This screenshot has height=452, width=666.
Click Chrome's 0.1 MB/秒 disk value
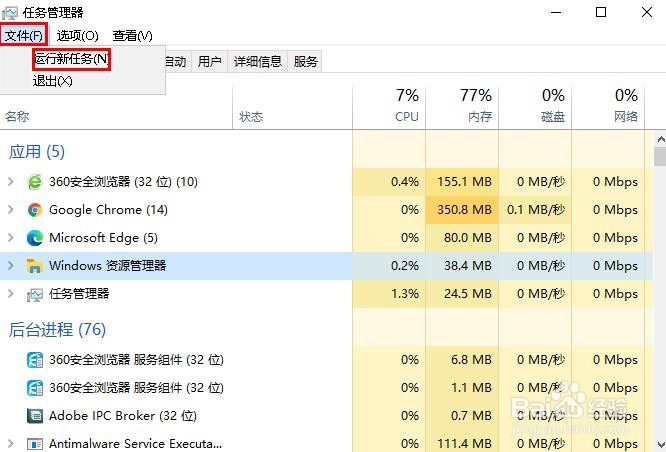pyautogui.click(x=536, y=210)
